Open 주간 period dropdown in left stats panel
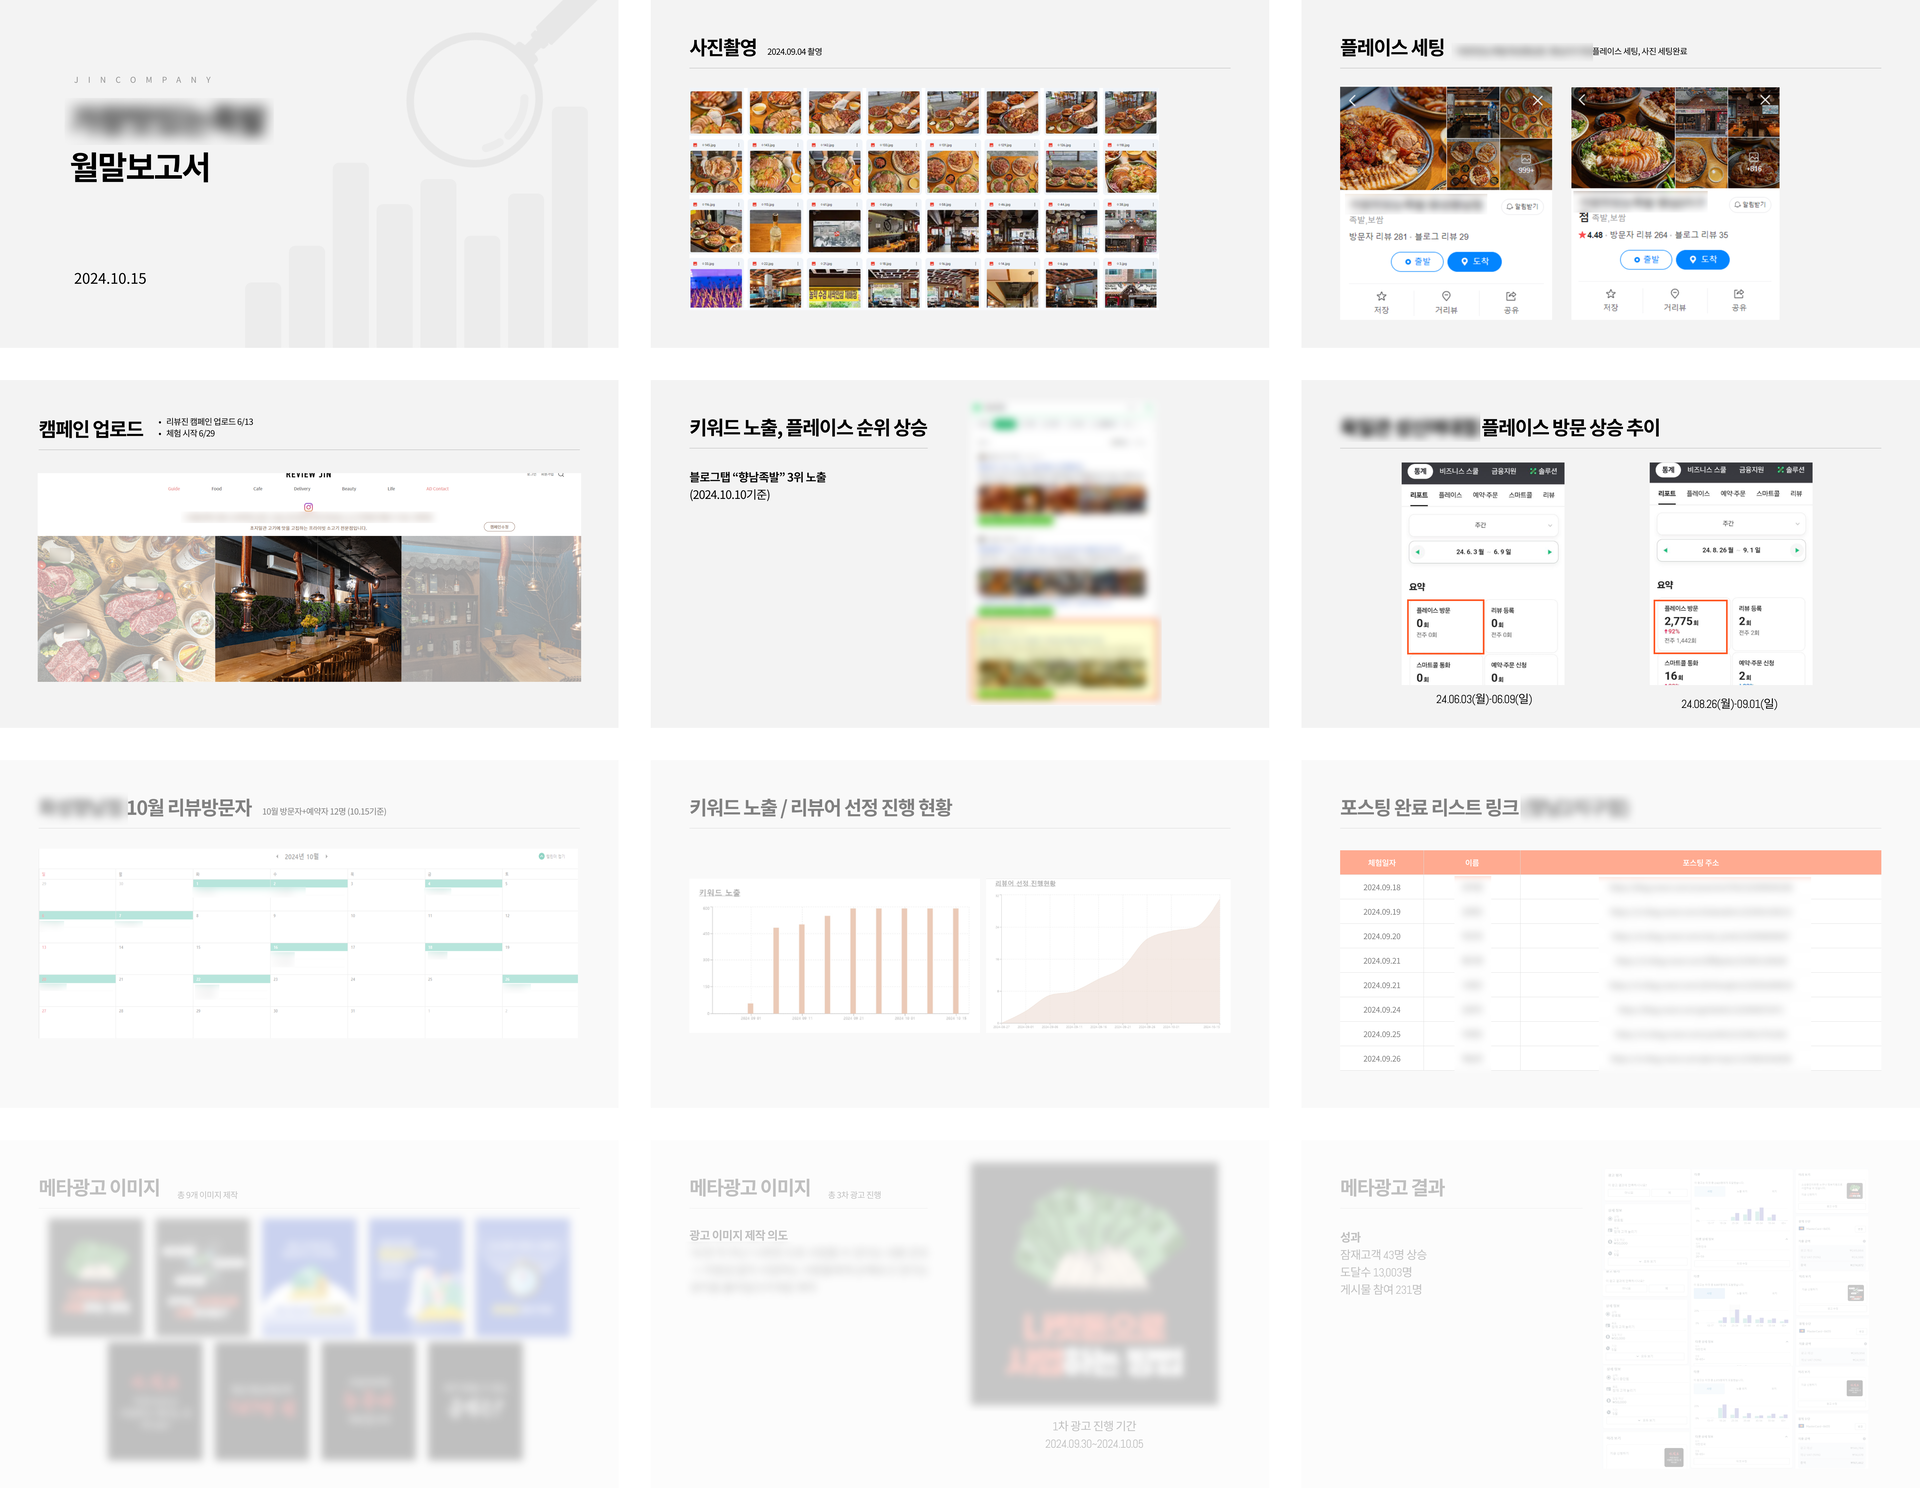The image size is (1920, 1488). pyautogui.click(x=1482, y=525)
